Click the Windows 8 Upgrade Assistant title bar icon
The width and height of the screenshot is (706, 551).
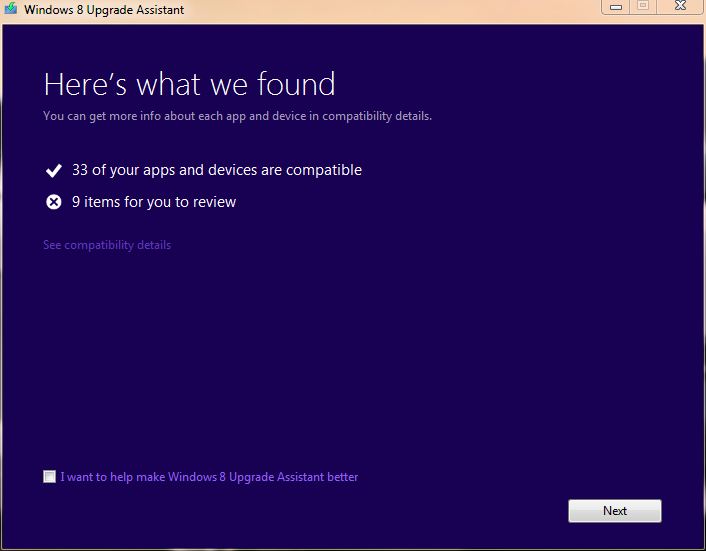coord(10,8)
